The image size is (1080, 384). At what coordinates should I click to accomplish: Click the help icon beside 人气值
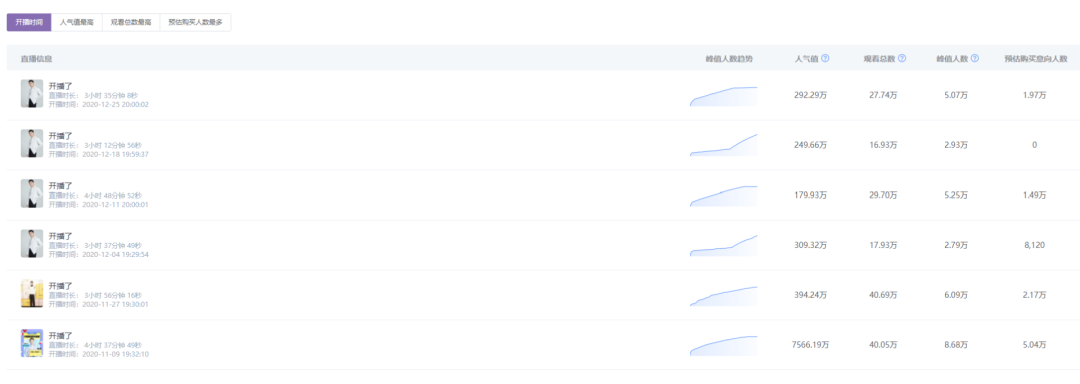pos(825,58)
